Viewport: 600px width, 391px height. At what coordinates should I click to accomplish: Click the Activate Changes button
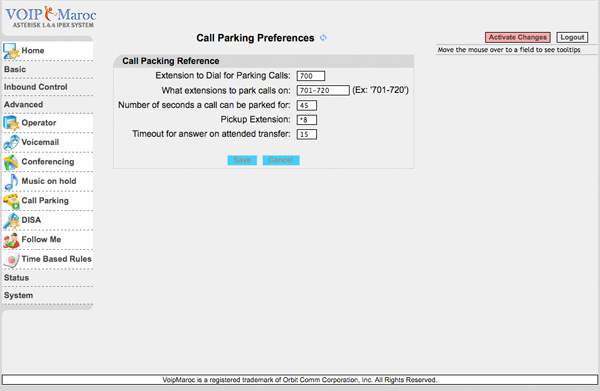pyautogui.click(x=518, y=37)
